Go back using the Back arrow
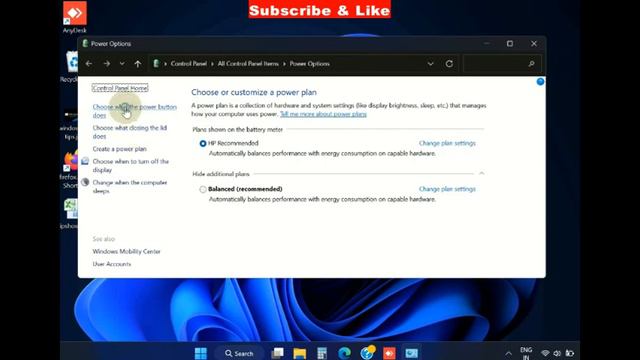Viewport: 640px width, 360px height. 89,64
